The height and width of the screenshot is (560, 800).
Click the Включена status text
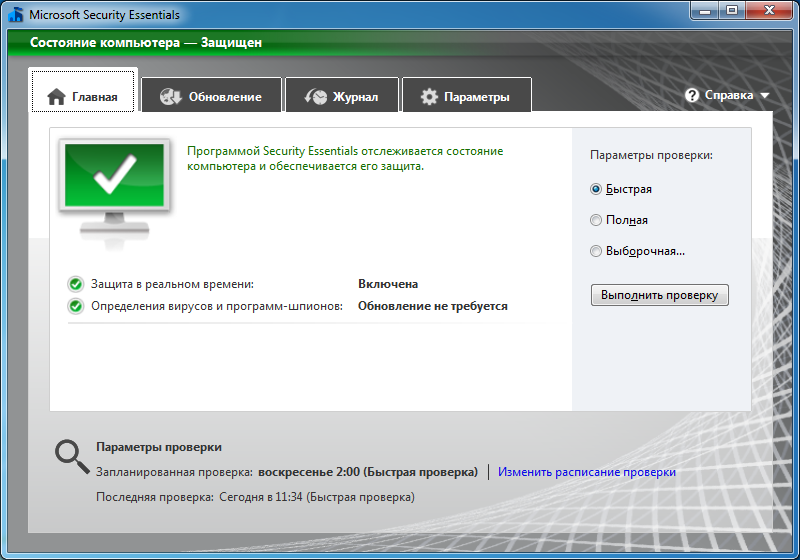coord(388,284)
